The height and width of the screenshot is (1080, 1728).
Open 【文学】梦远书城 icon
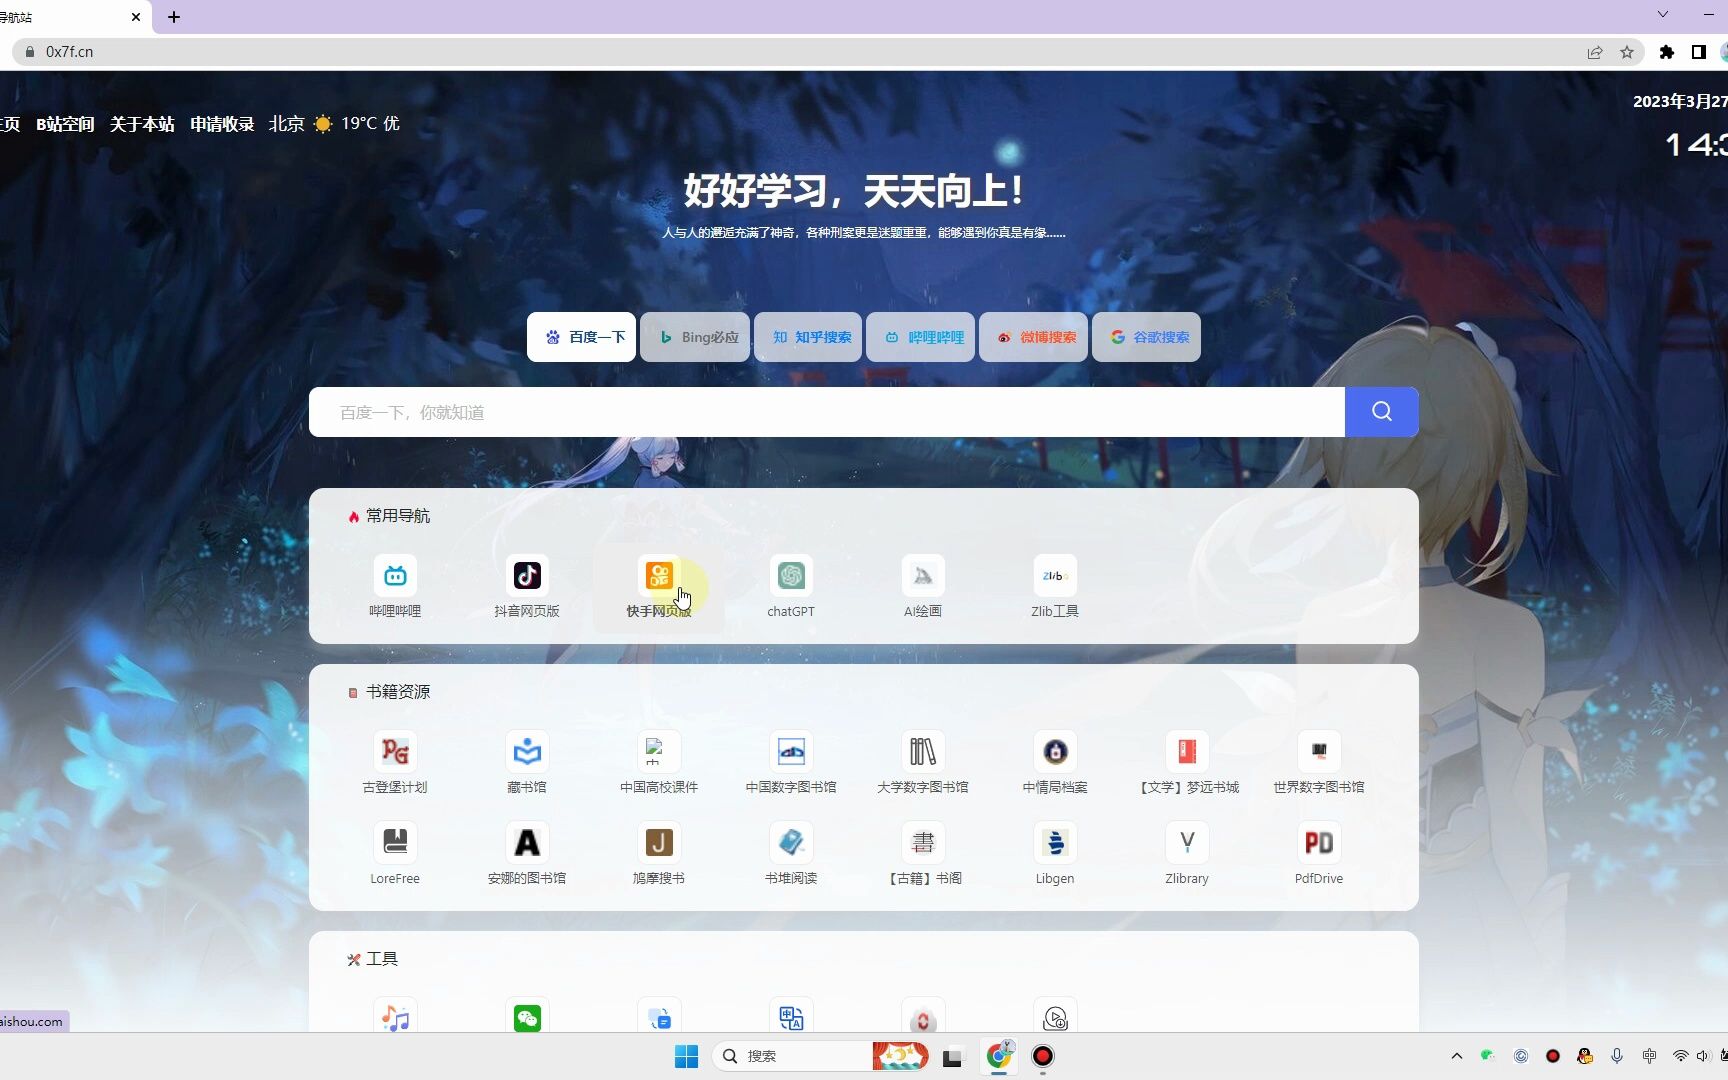point(1187,752)
